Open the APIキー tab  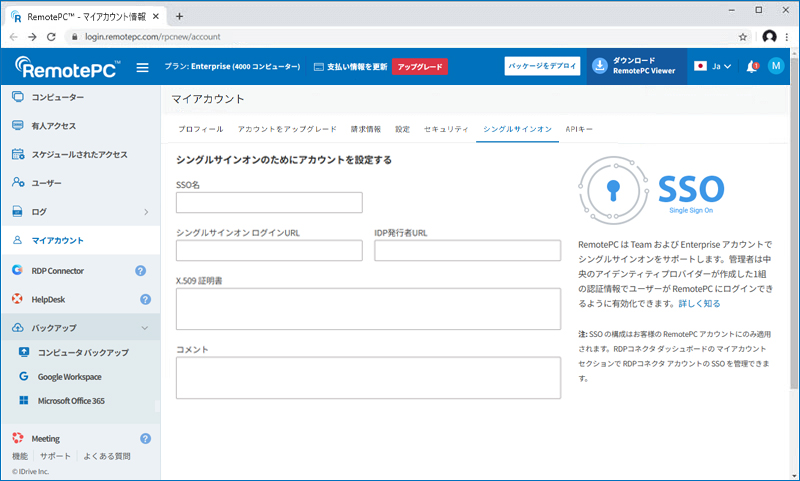(579, 129)
